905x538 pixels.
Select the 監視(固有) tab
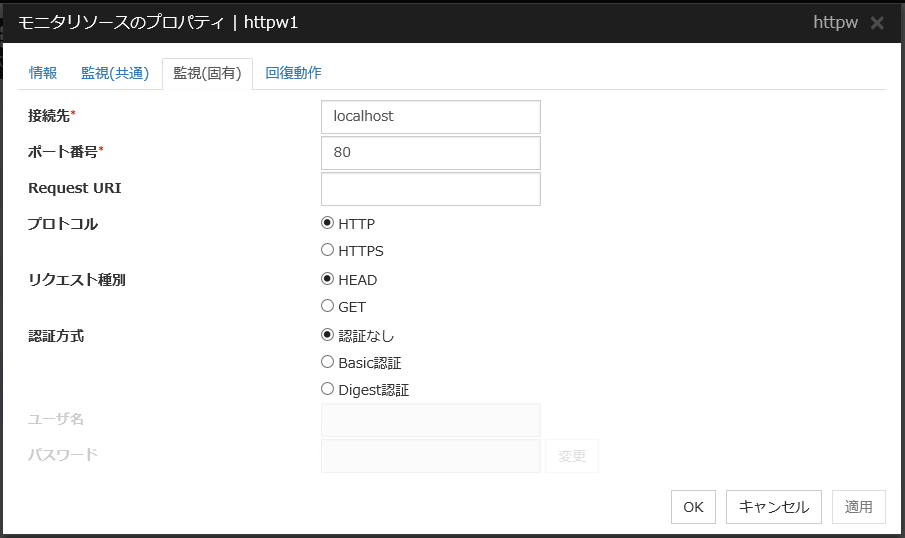pos(207,73)
